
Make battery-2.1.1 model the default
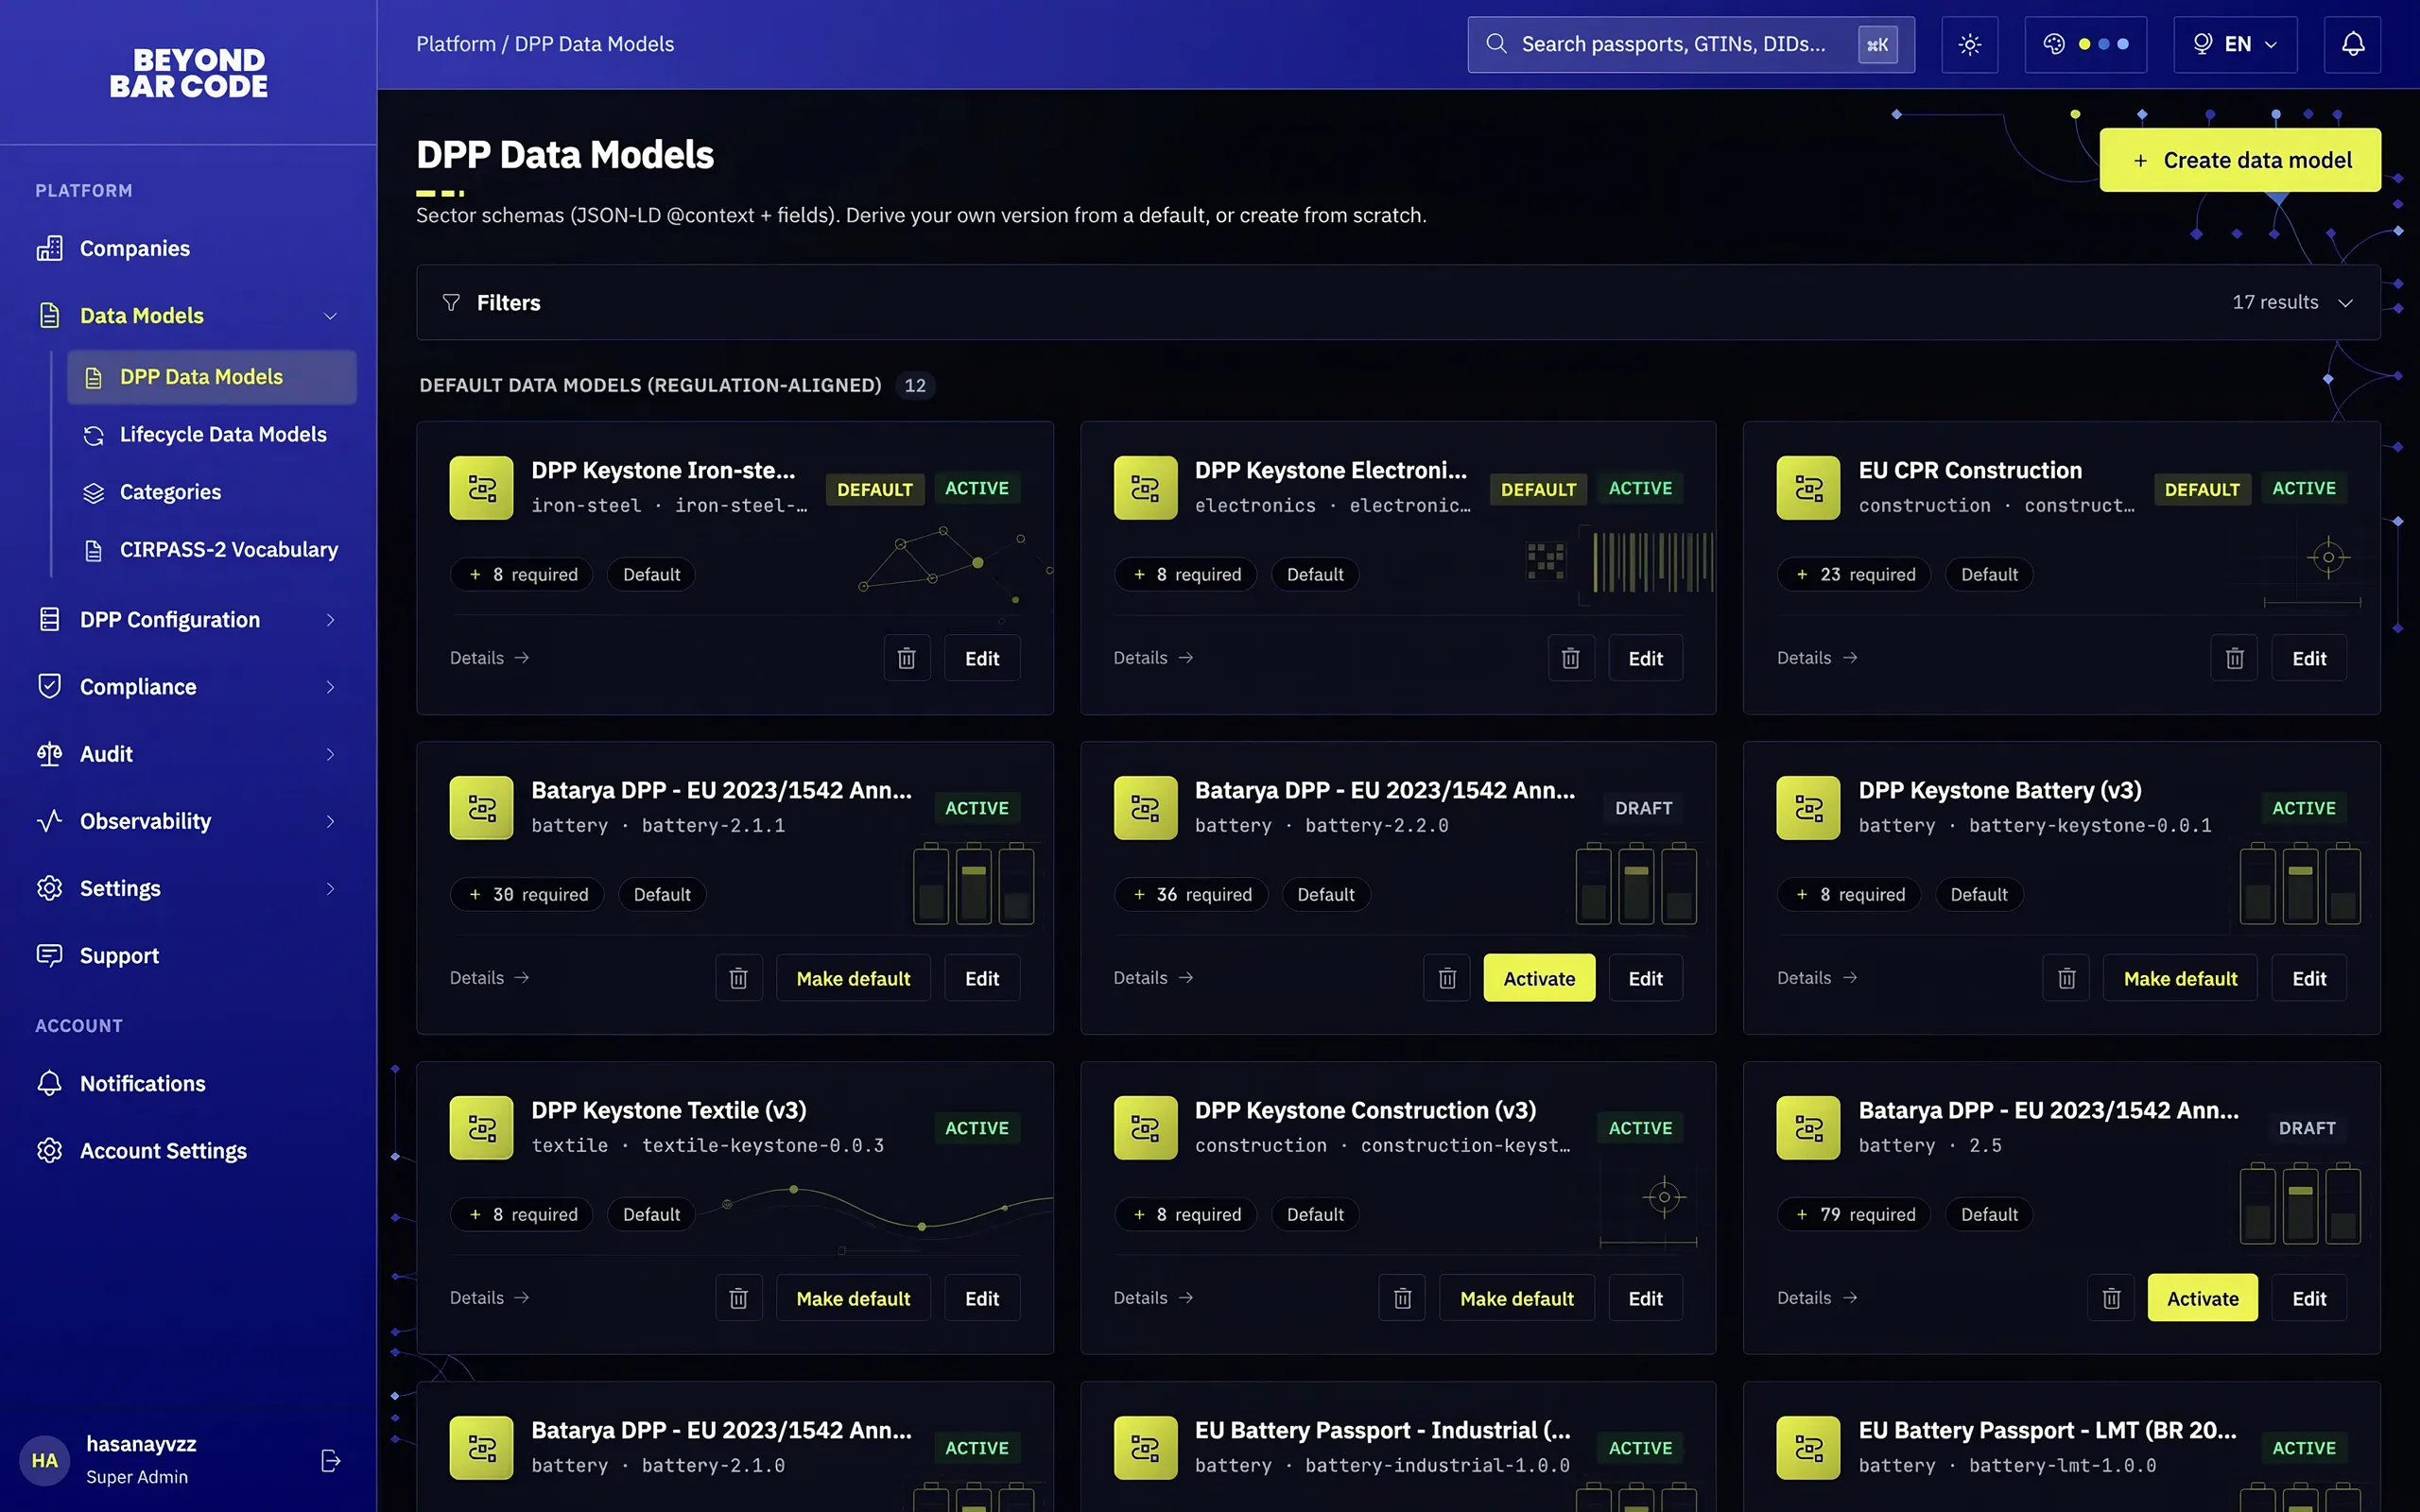point(853,978)
